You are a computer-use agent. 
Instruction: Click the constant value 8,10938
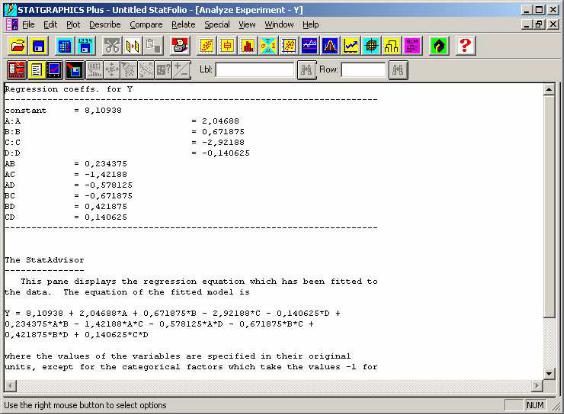click(103, 110)
